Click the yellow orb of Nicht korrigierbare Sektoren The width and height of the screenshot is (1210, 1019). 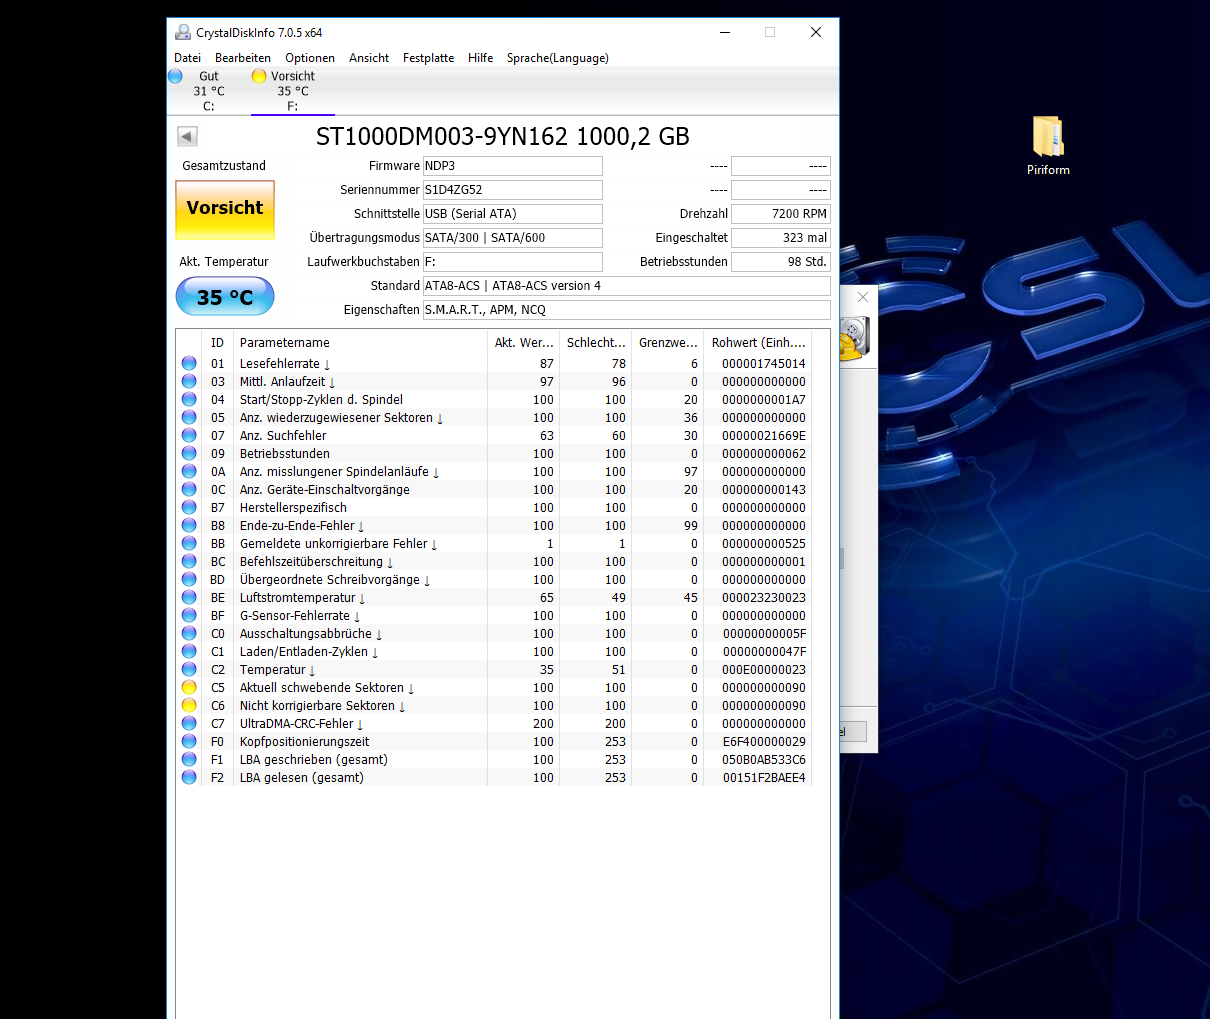[189, 705]
